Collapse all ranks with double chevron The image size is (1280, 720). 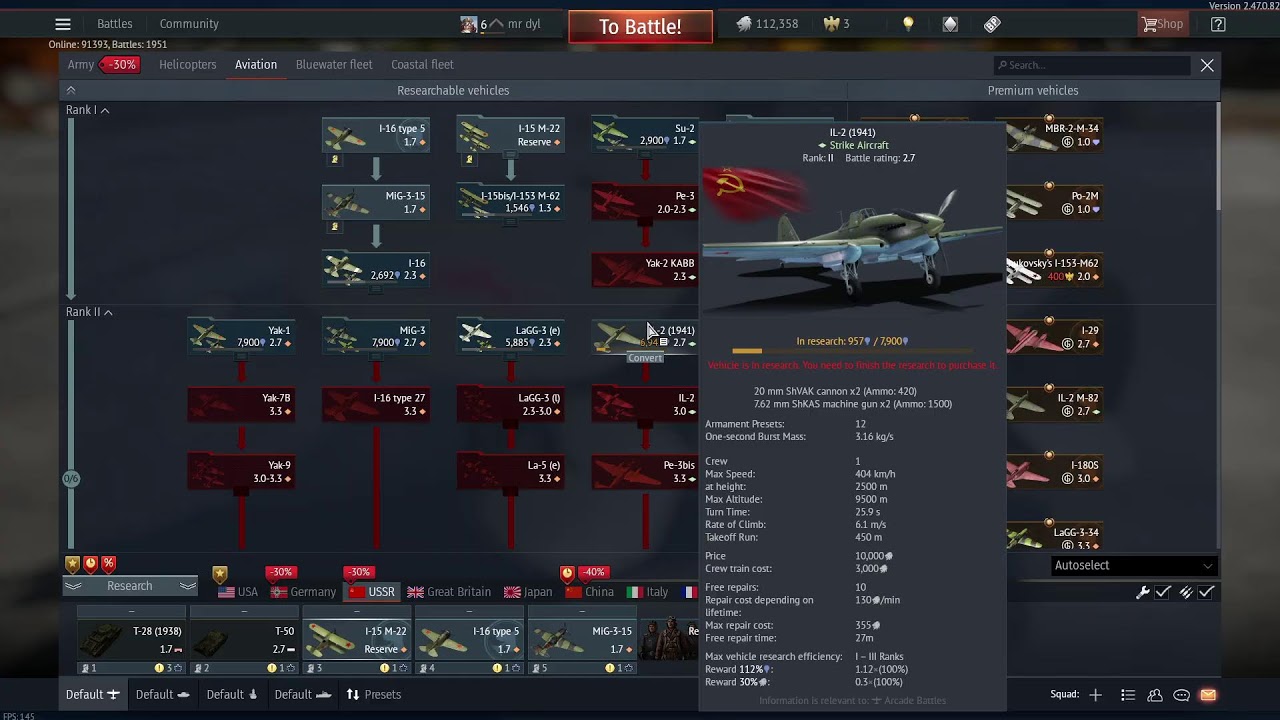click(71, 90)
